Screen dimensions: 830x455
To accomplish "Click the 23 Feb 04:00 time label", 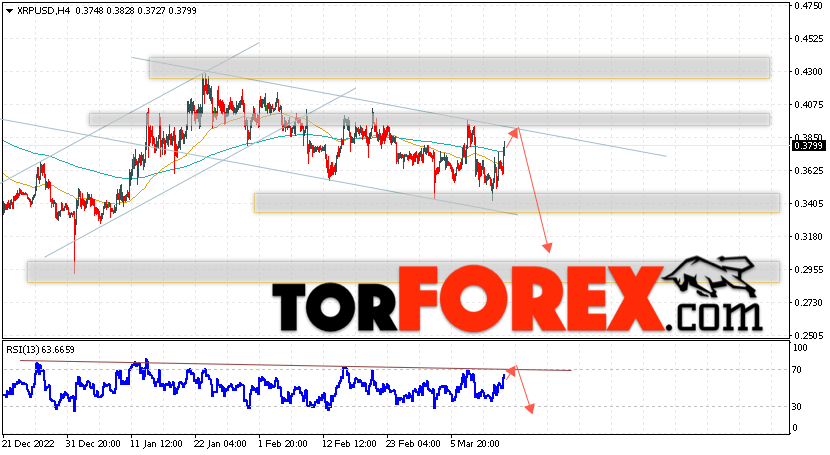I will coord(413,443).
